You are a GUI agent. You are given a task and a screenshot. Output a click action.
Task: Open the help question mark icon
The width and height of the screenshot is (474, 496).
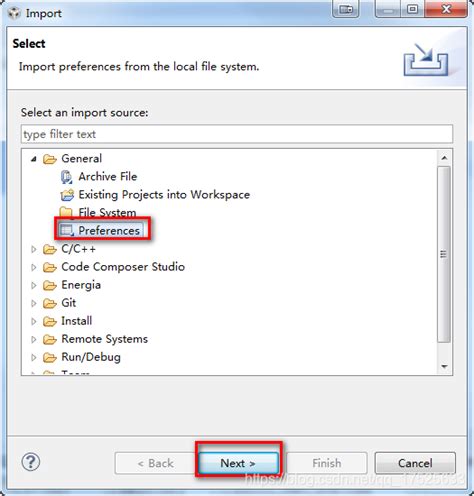coord(31,462)
